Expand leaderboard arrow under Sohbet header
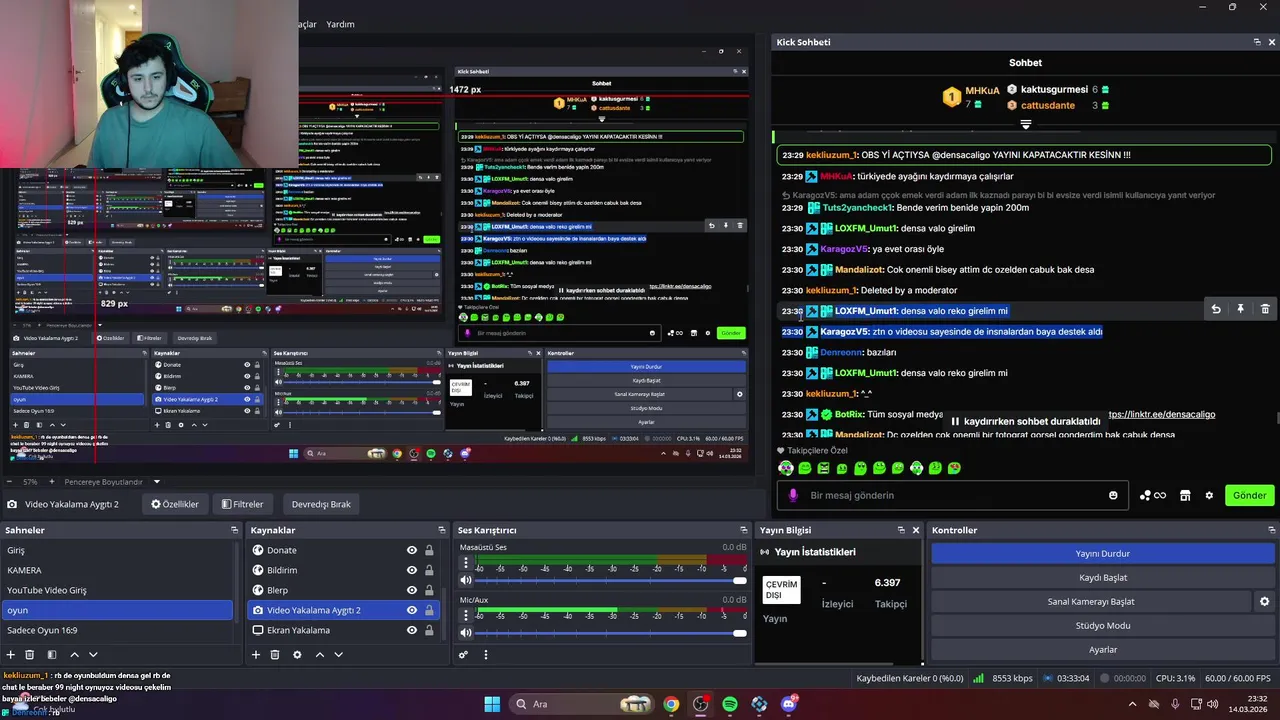 coord(1025,125)
